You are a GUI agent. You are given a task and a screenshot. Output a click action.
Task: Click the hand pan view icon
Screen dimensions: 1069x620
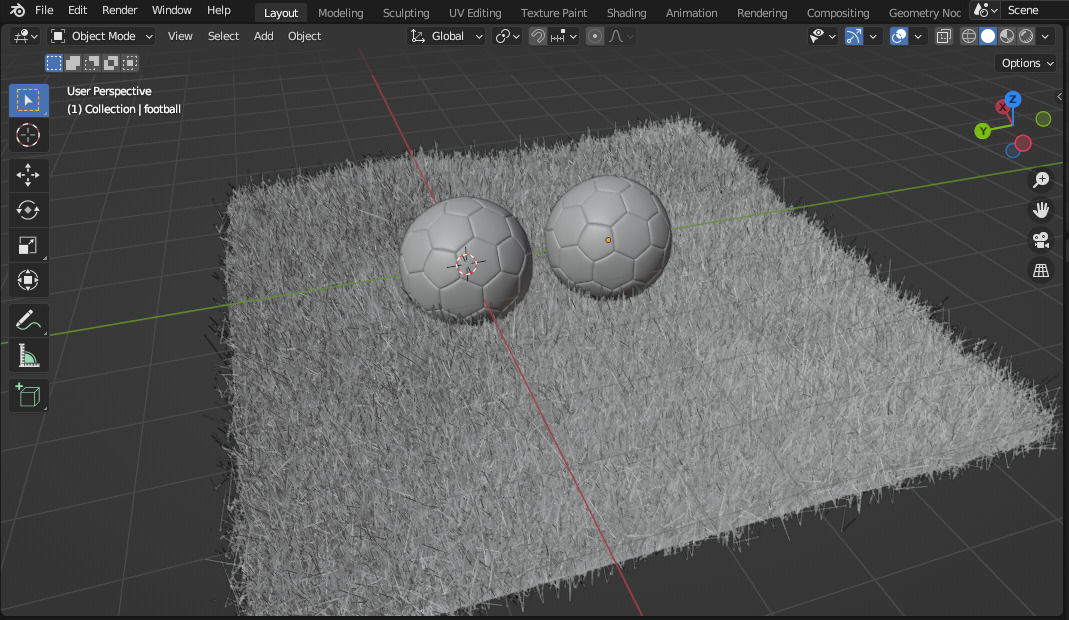coord(1041,209)
